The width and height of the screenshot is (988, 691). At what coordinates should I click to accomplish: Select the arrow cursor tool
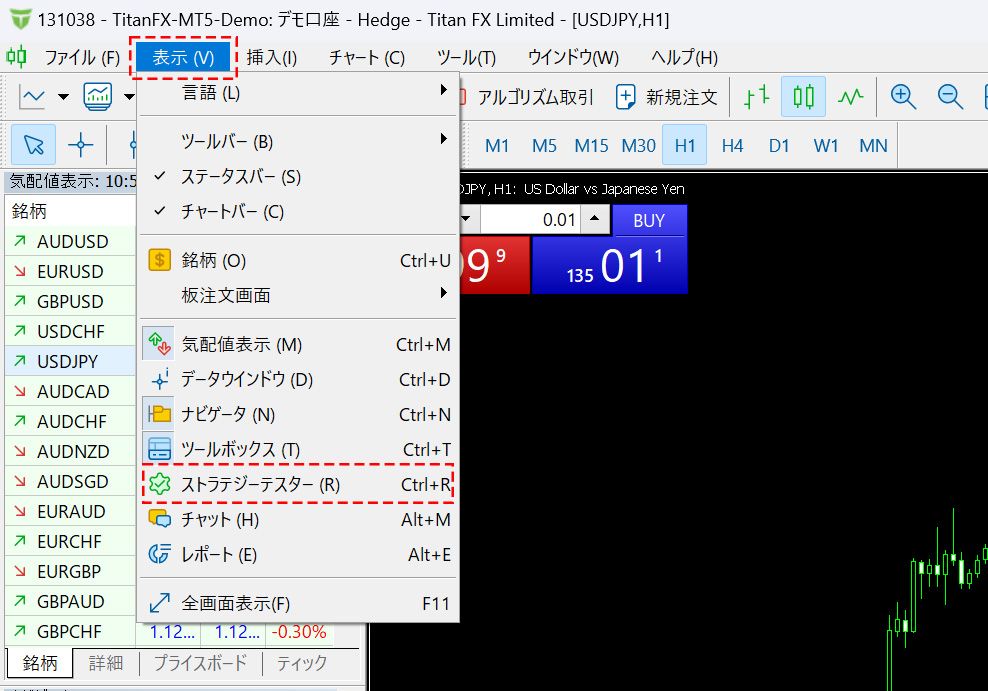coord(34,145)
